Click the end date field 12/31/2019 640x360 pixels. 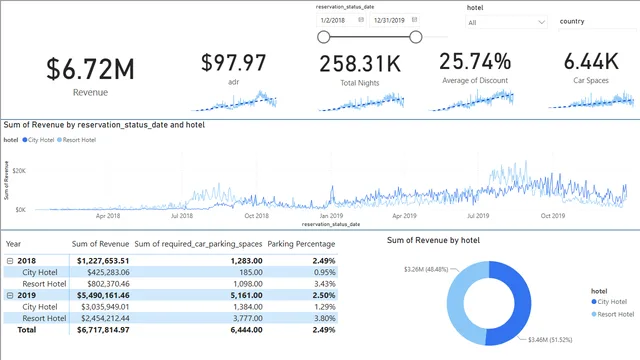point(394,20)
